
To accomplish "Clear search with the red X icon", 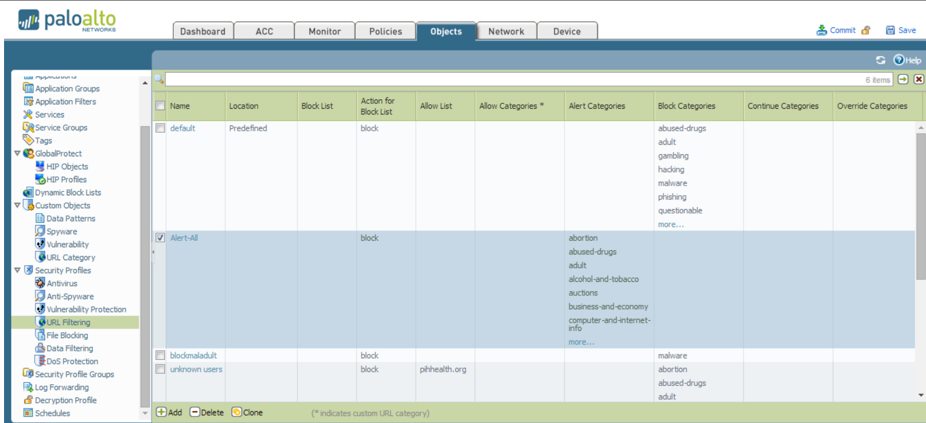I will [x=918, y=79].
